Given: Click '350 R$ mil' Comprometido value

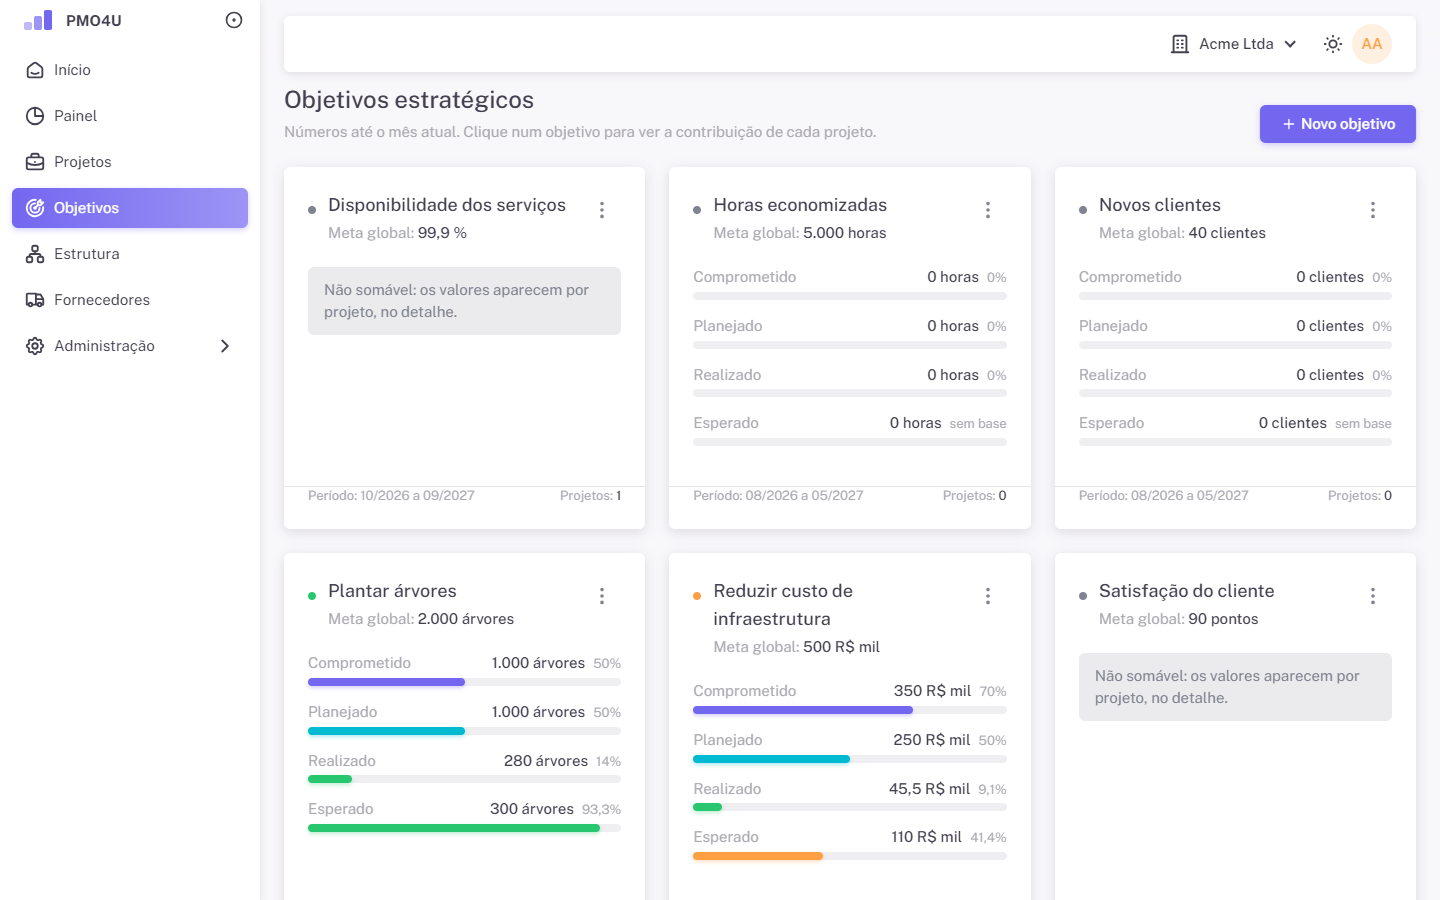Looking at the screenshot, I should point(932,691).
